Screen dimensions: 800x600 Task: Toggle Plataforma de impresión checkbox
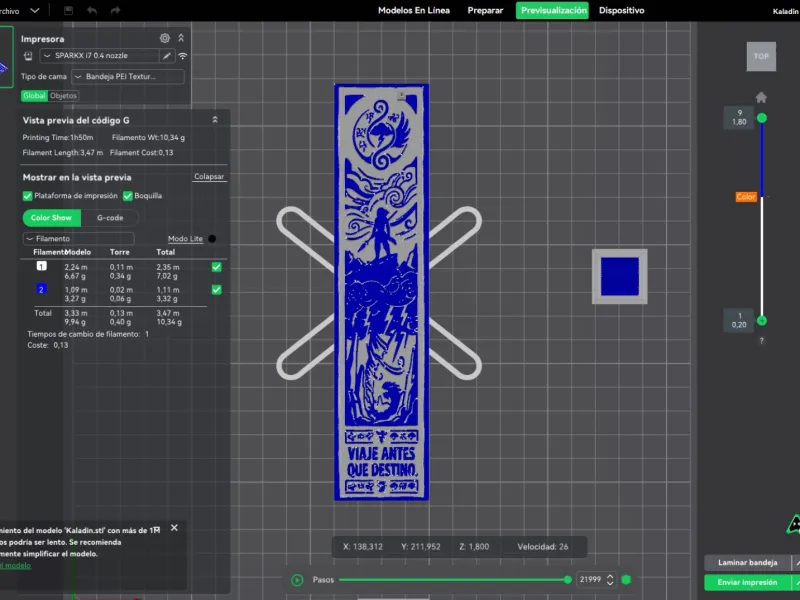coord(28,196)
